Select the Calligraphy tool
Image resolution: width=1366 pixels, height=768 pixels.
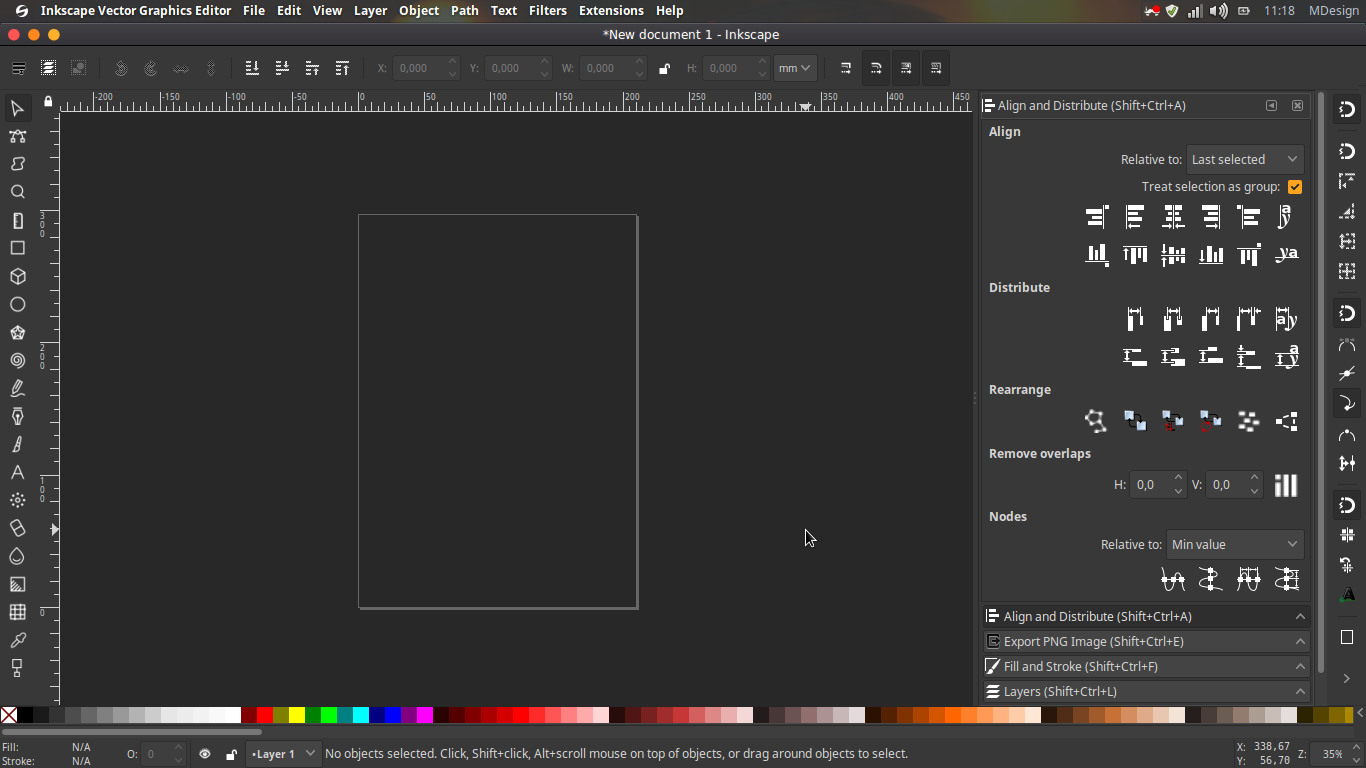pos(17,444)
